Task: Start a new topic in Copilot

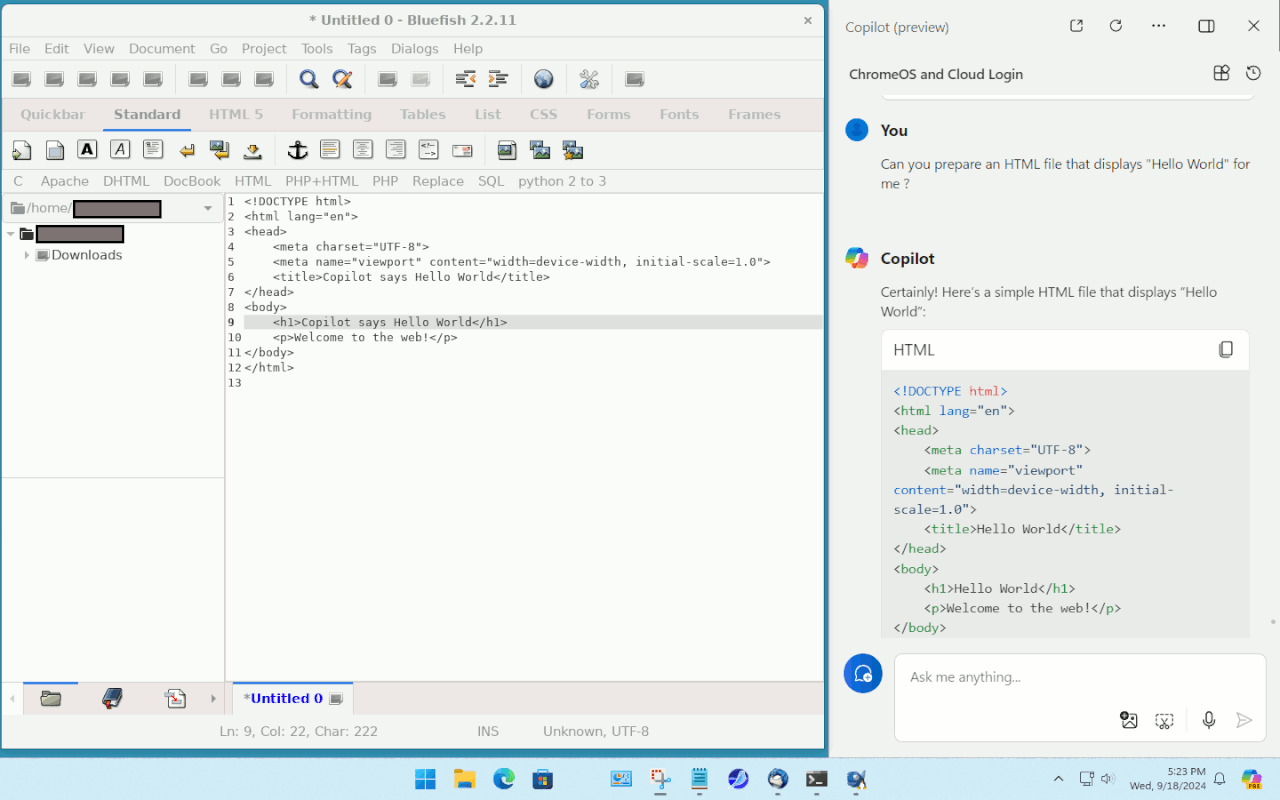Action: click(863, 674)
